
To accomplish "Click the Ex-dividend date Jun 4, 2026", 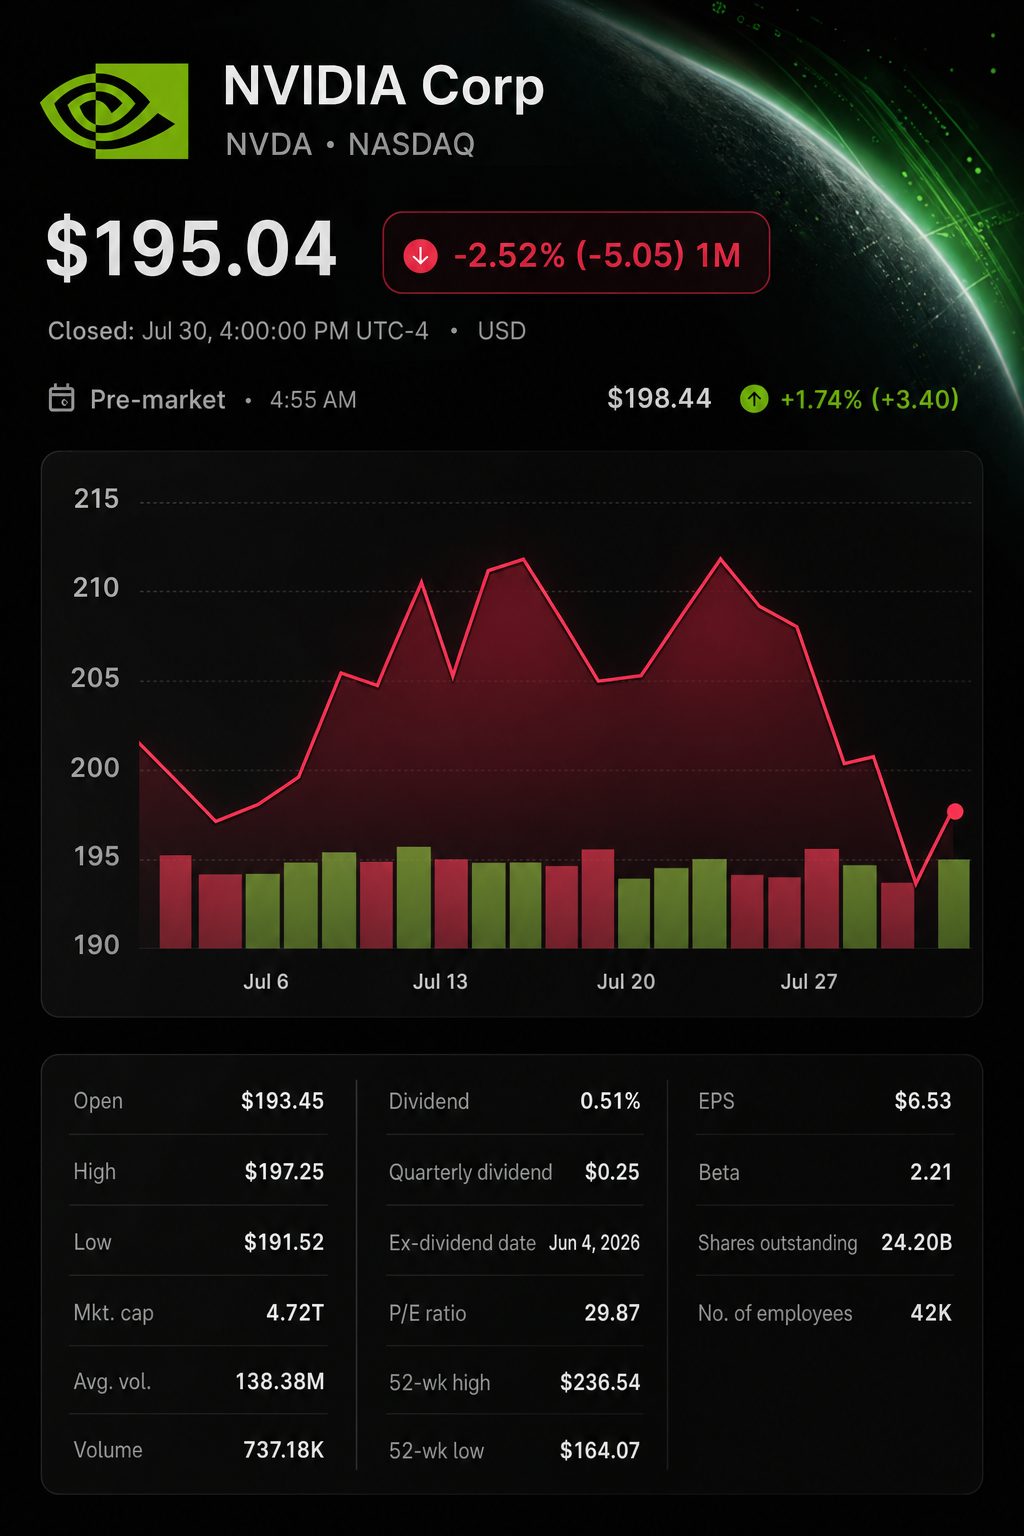I will click(x=594, y=1243).
